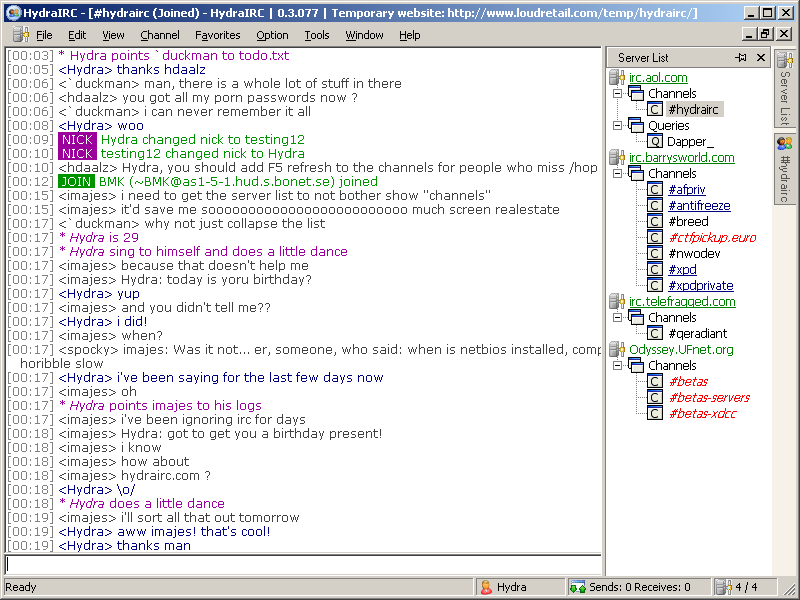Open the File menu
Image resolution: width=800 pixels, height=600 pixels.
tap(44, 35)
